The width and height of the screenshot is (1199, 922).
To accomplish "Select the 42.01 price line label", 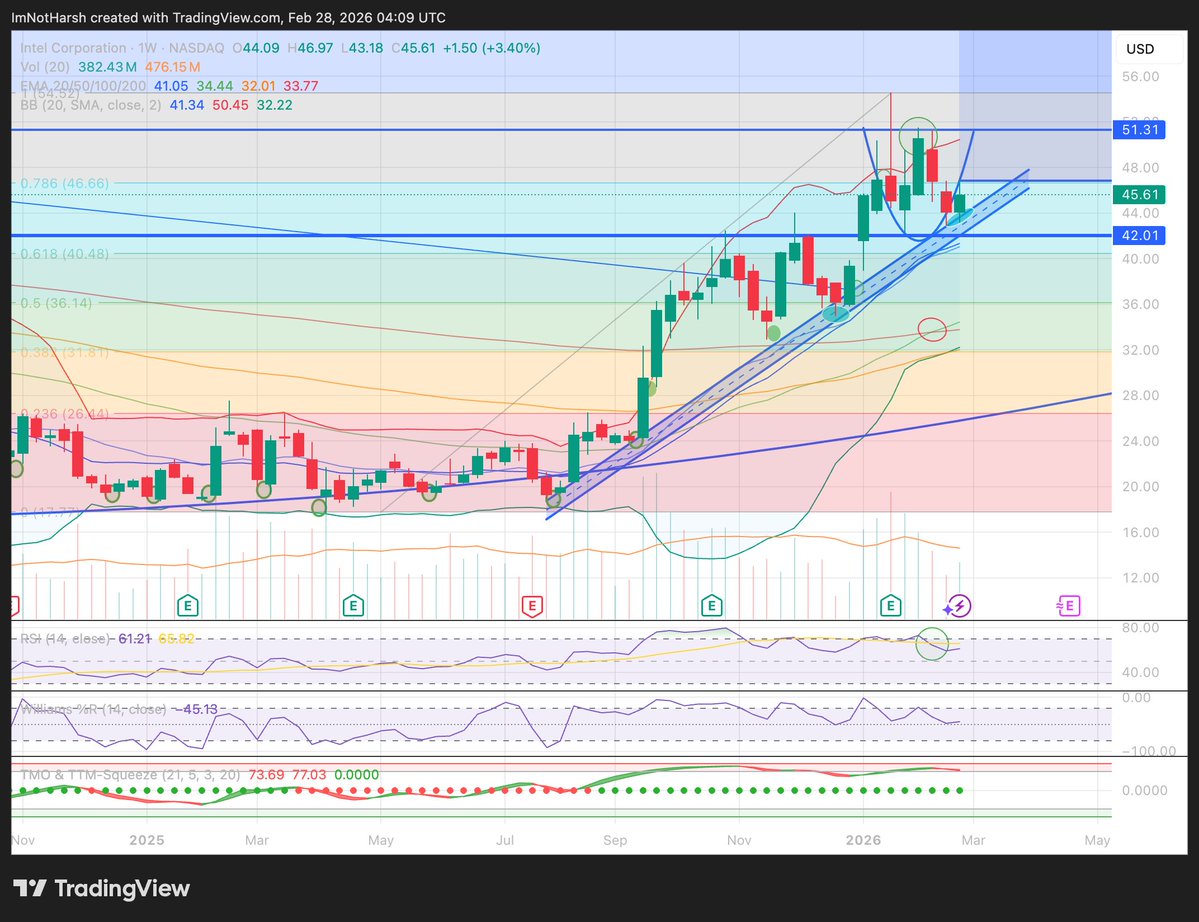I will coord(1139,235).
